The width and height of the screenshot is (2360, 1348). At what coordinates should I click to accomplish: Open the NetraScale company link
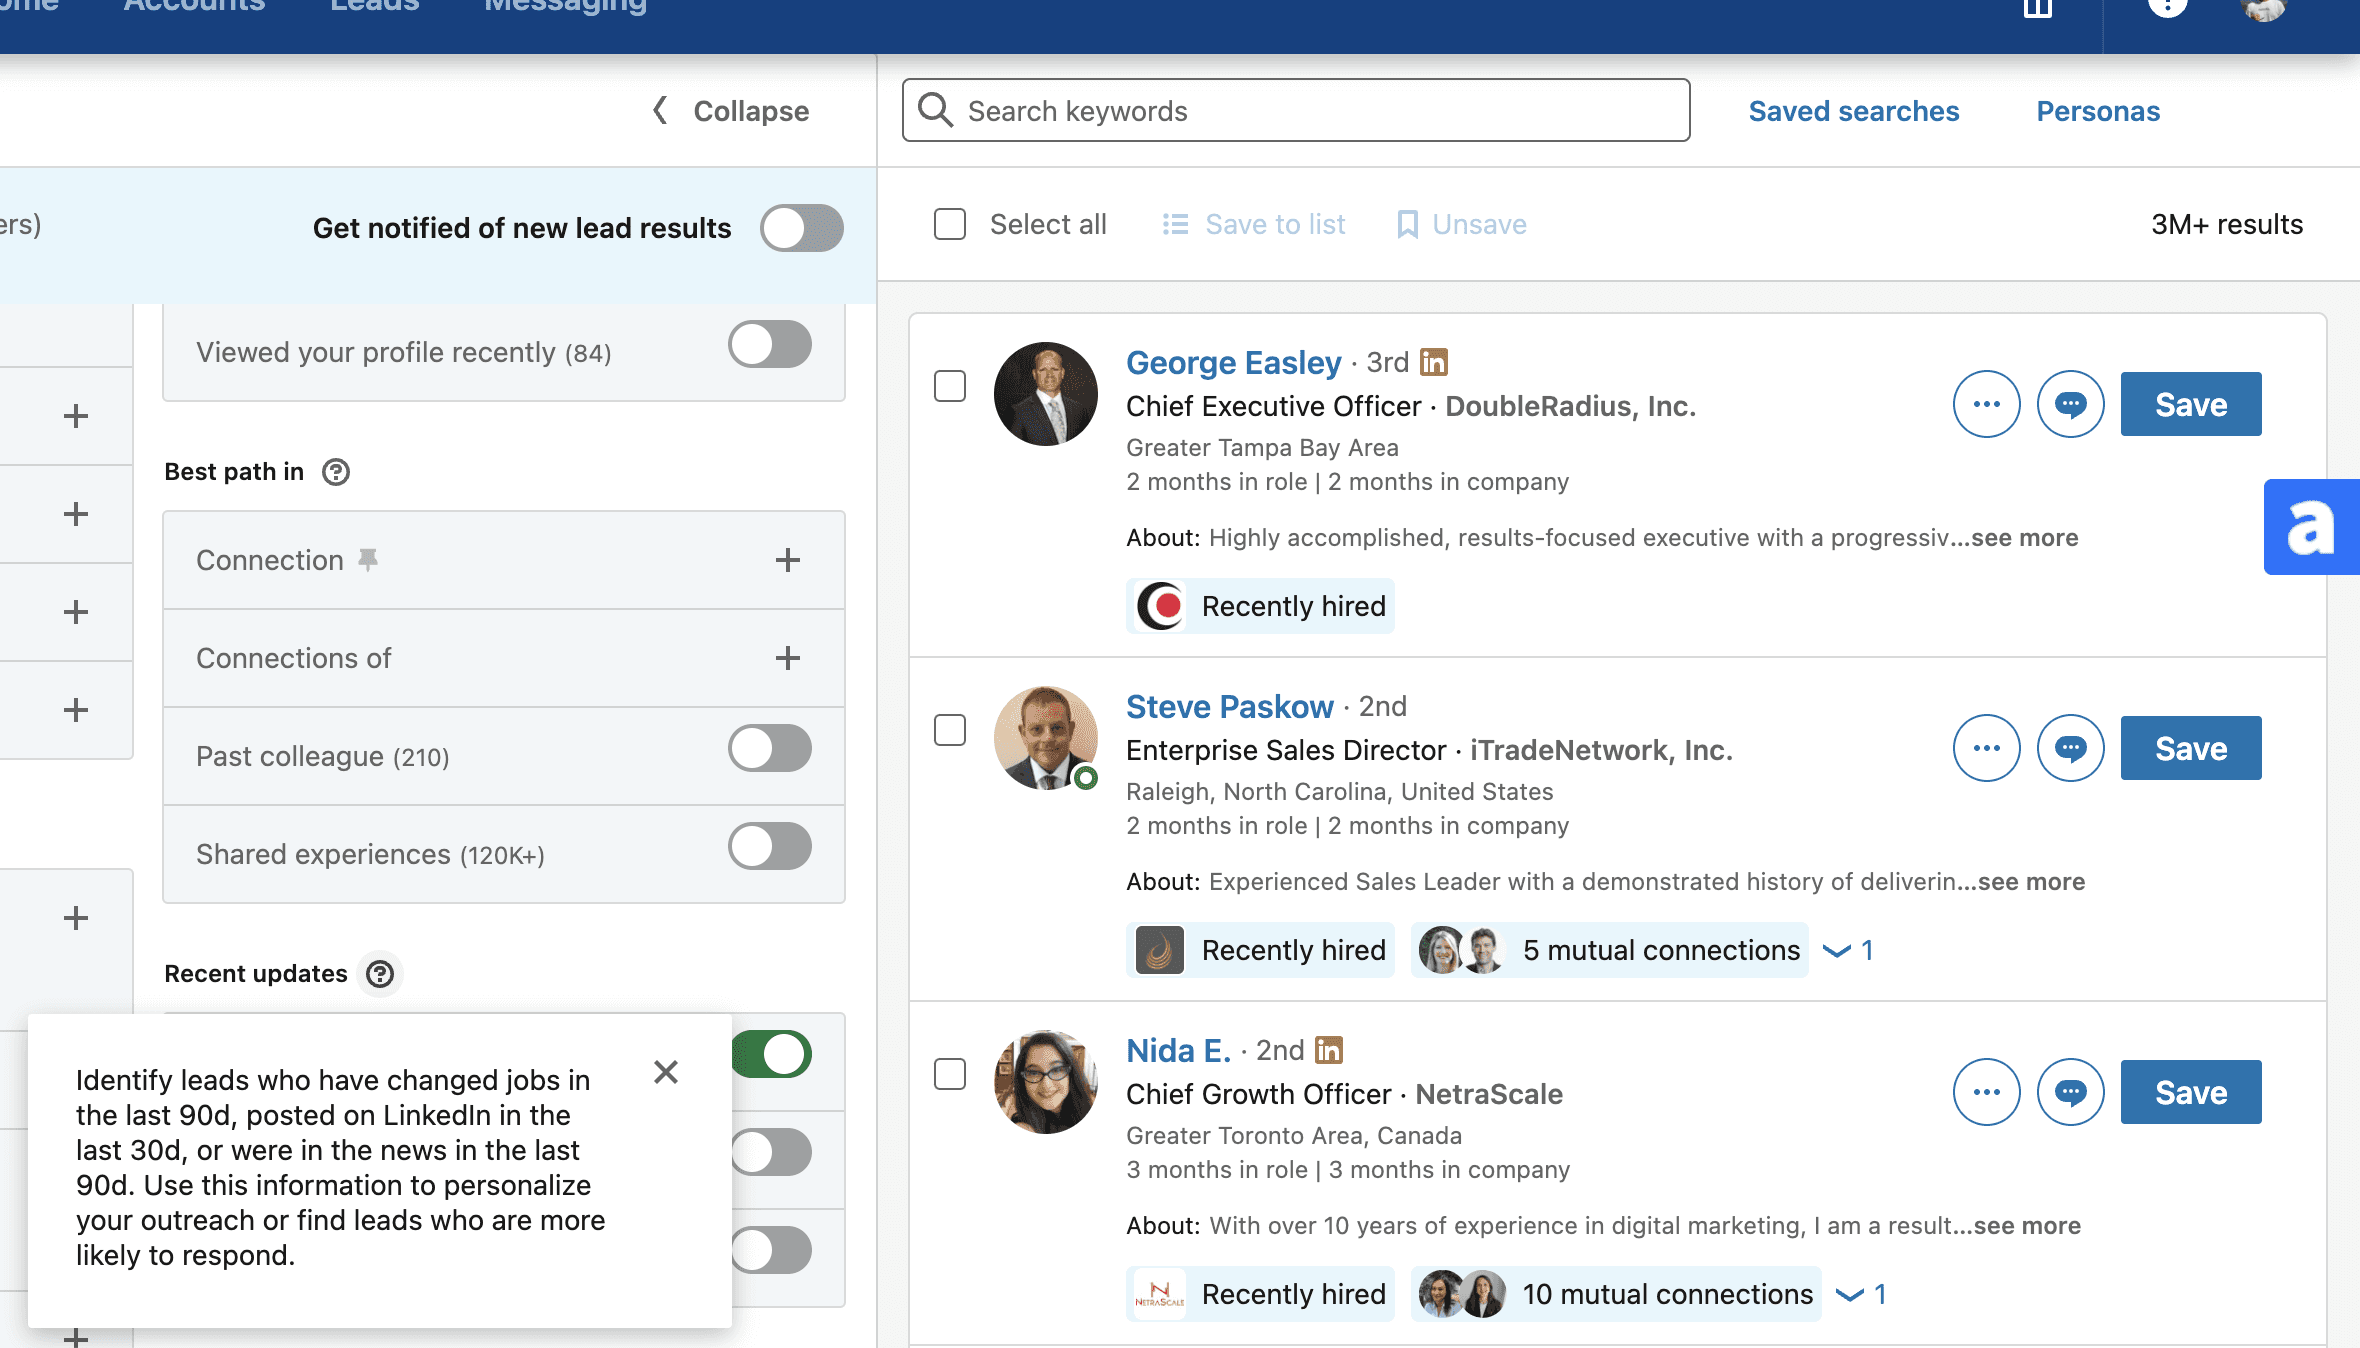1489,1094
